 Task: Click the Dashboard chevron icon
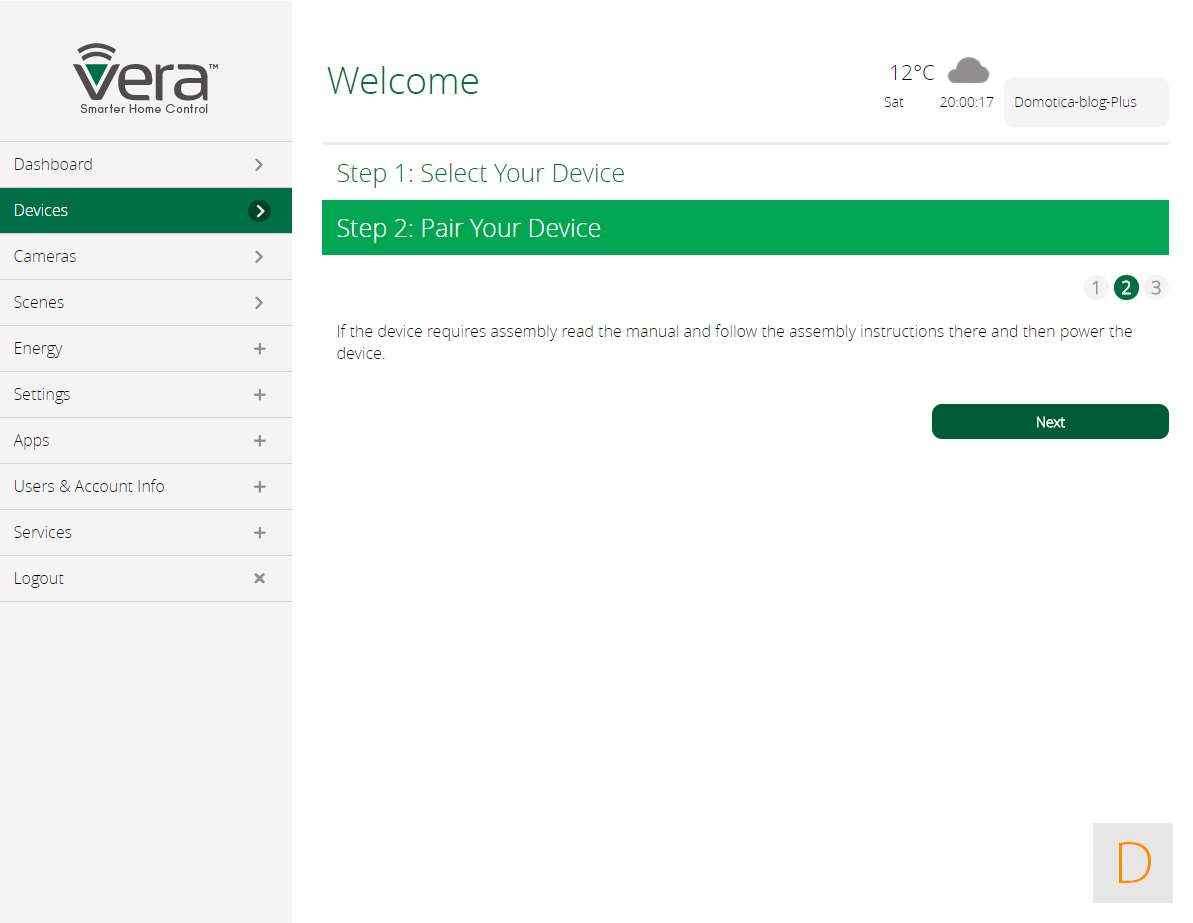tap(259, 164)
